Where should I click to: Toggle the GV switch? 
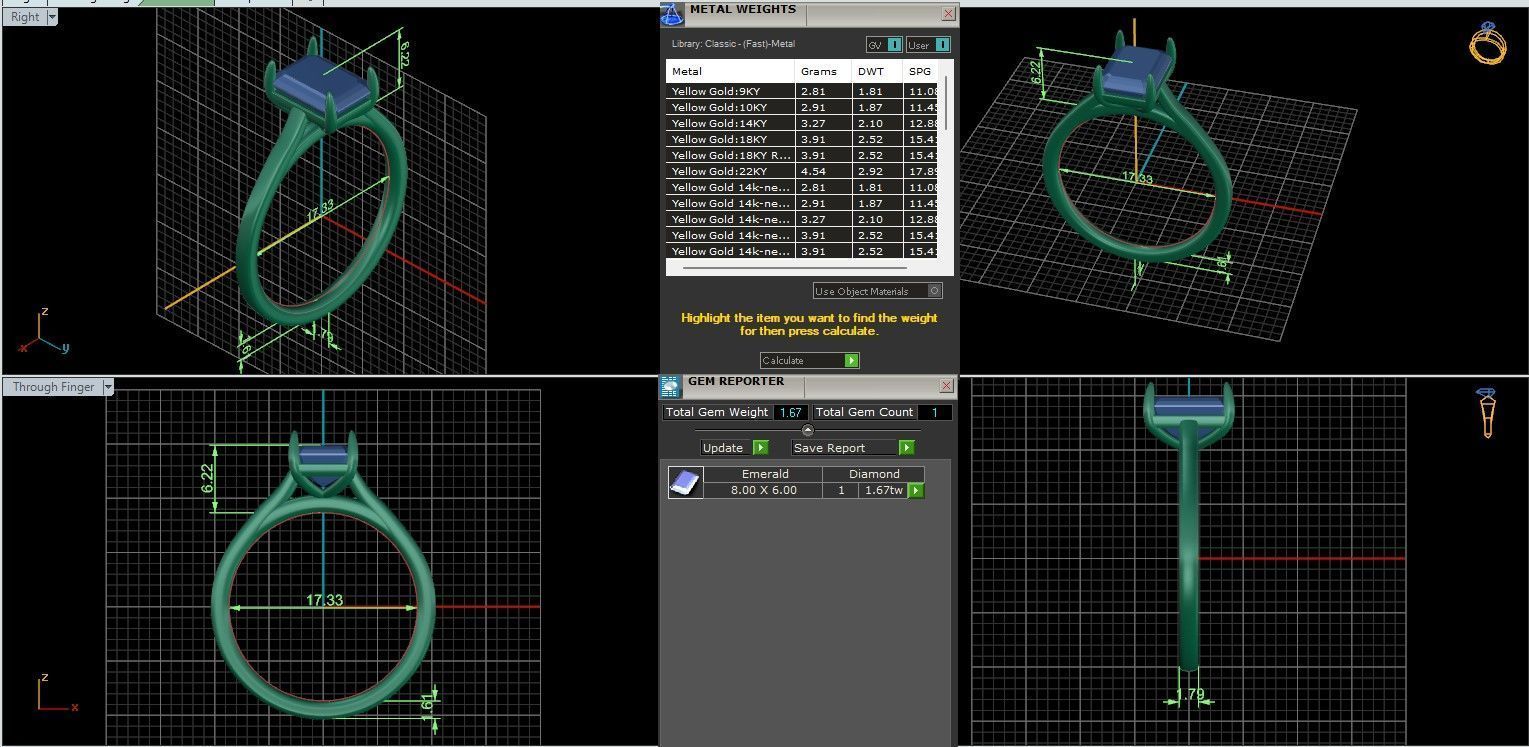point(884,45)
